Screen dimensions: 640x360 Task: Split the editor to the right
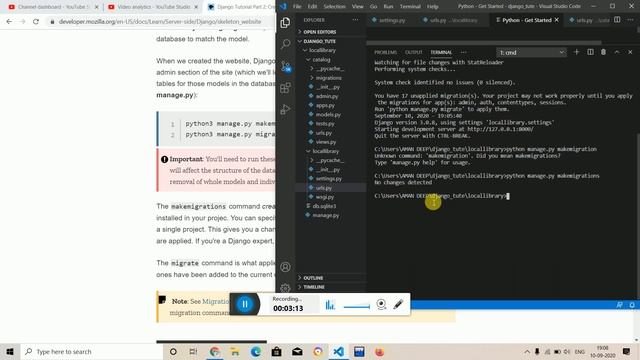[x=617, y=20]
